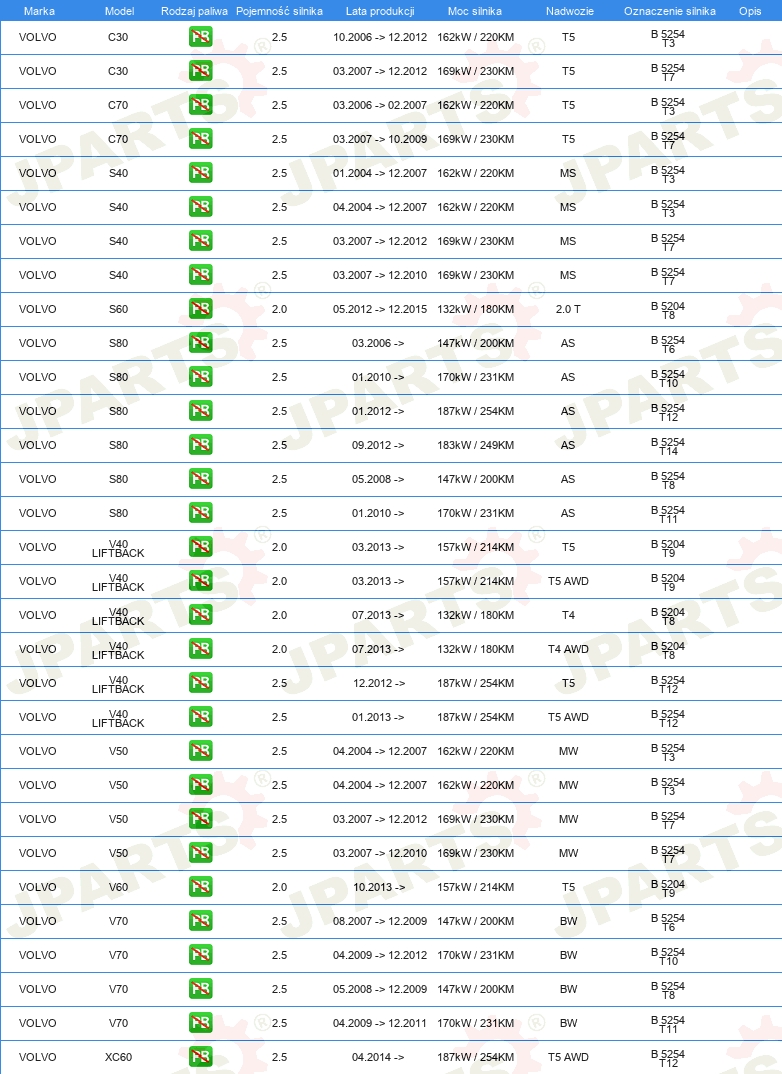Click production date 01.2012 ->
Image resolution: width=782 pixels, height=1074 pixels.
point(379,411)
